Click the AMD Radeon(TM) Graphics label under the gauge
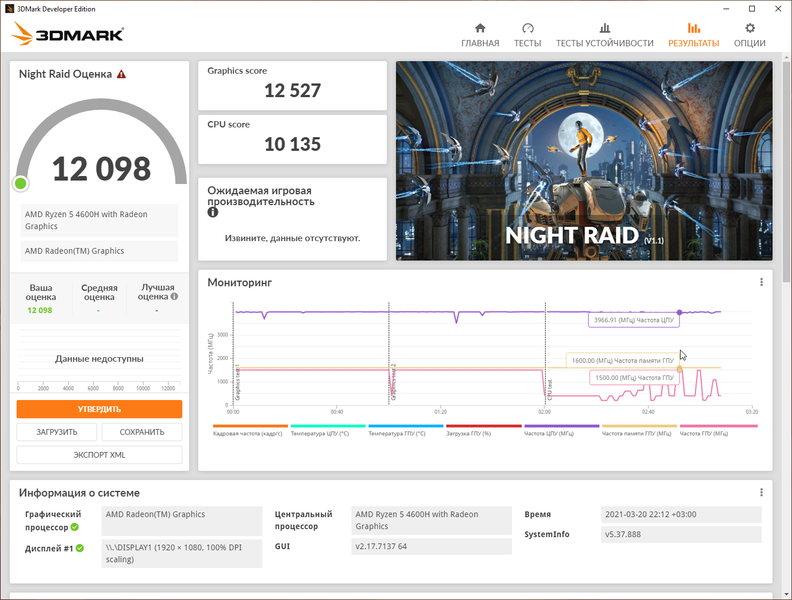This screenshot has height=600, width=792. pyautogui.click(x=100, y=251)
